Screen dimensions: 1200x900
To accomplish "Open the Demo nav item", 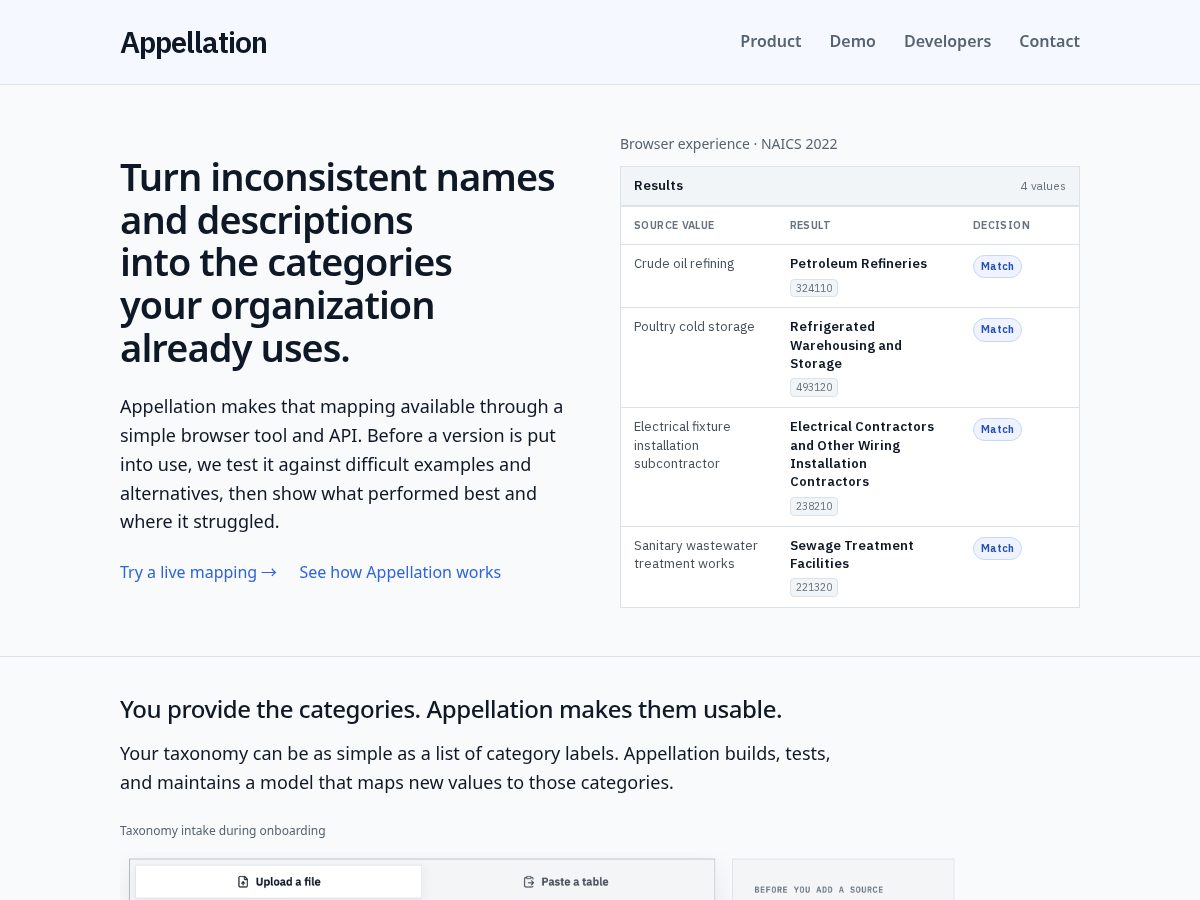I will click(852, 41).
